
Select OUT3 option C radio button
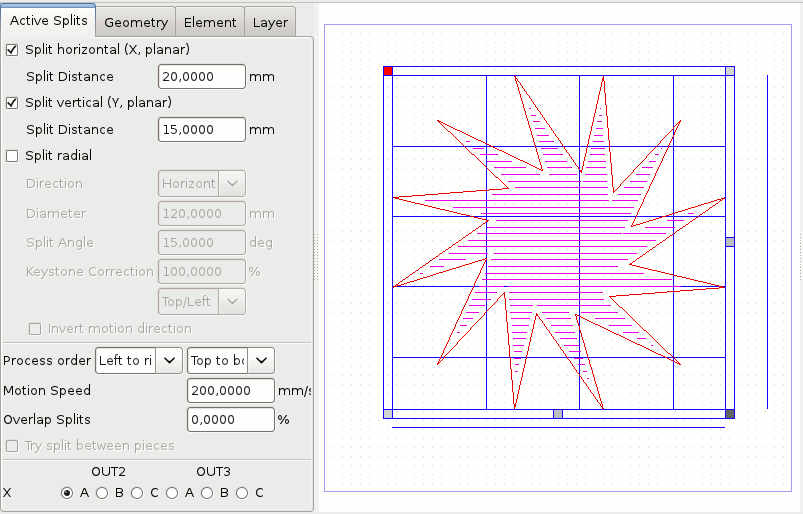click(242, 492)
